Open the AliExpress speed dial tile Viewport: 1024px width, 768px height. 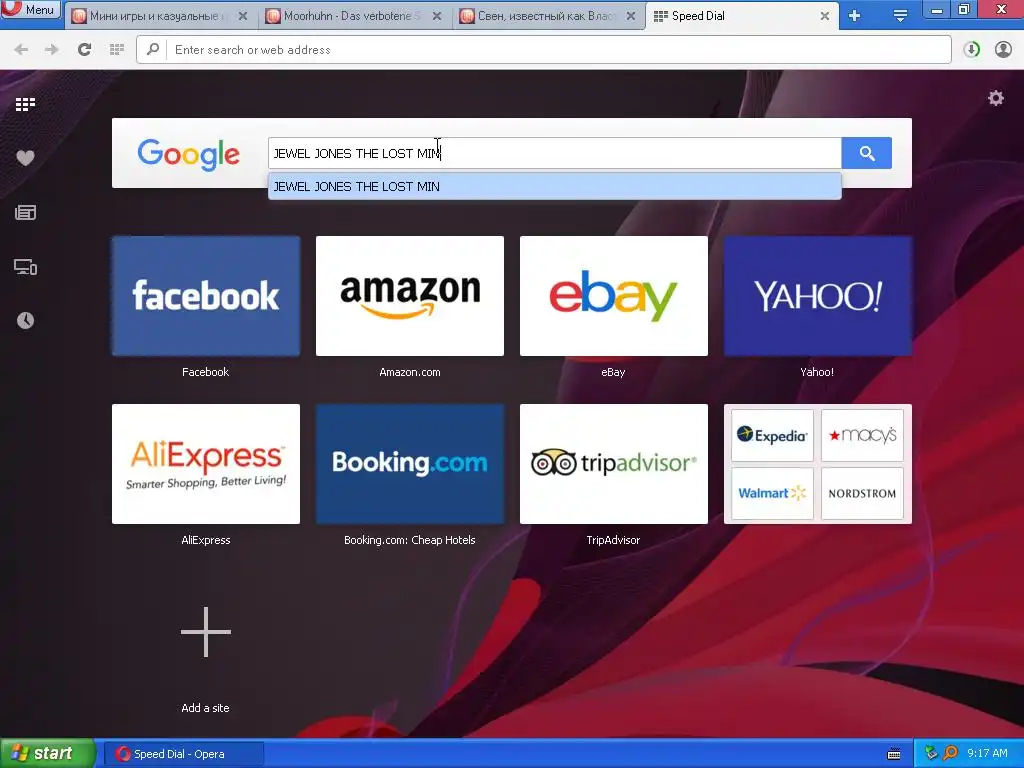click(206, 464)
